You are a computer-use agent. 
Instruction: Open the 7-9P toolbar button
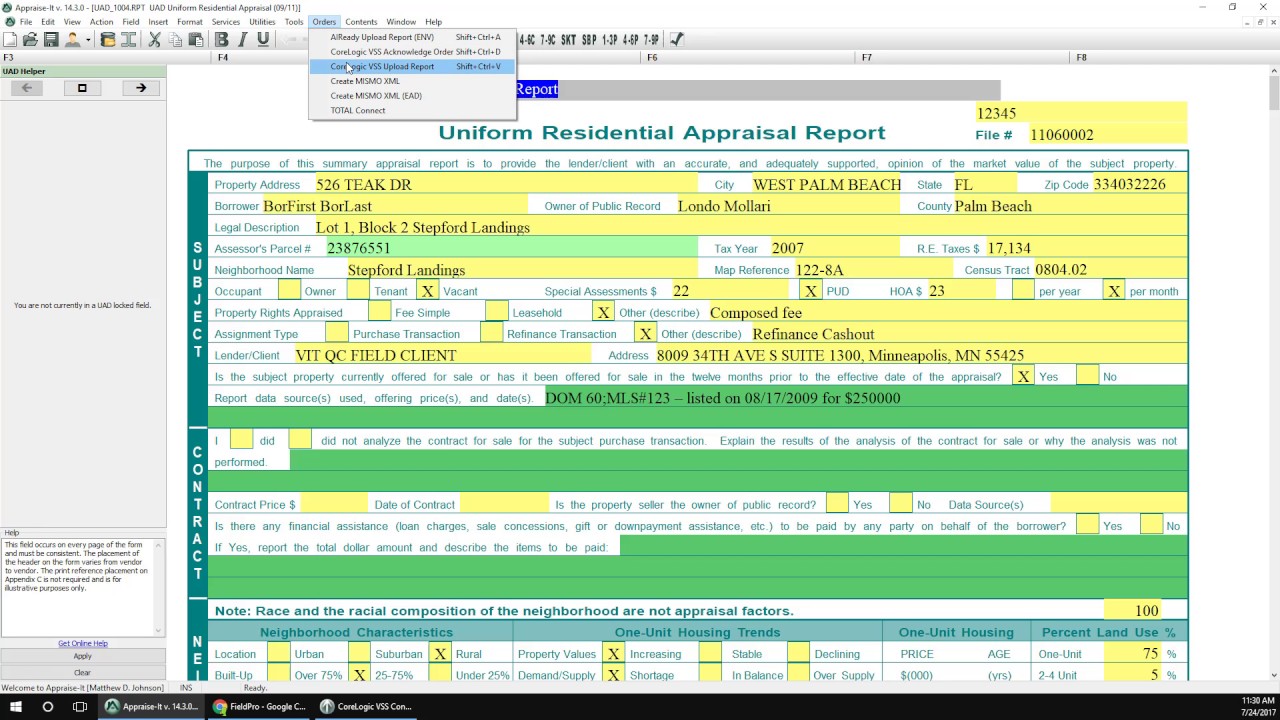(652, 40)
